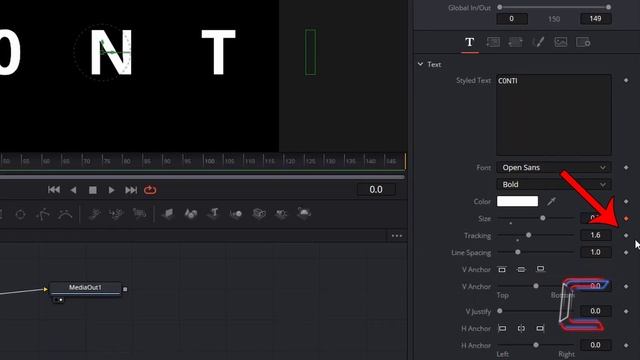
Task: Click the Line Spacing value 1.0
Action: [596, 252]
